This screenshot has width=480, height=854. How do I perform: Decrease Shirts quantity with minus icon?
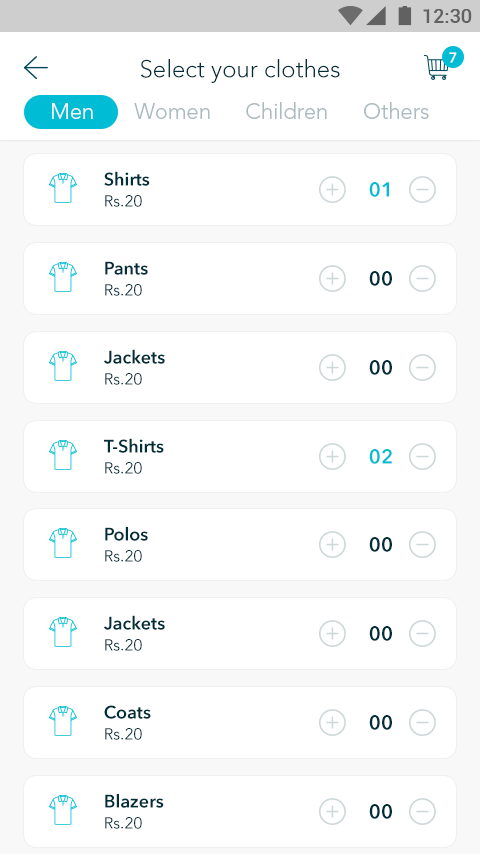[x=422, y=190]
